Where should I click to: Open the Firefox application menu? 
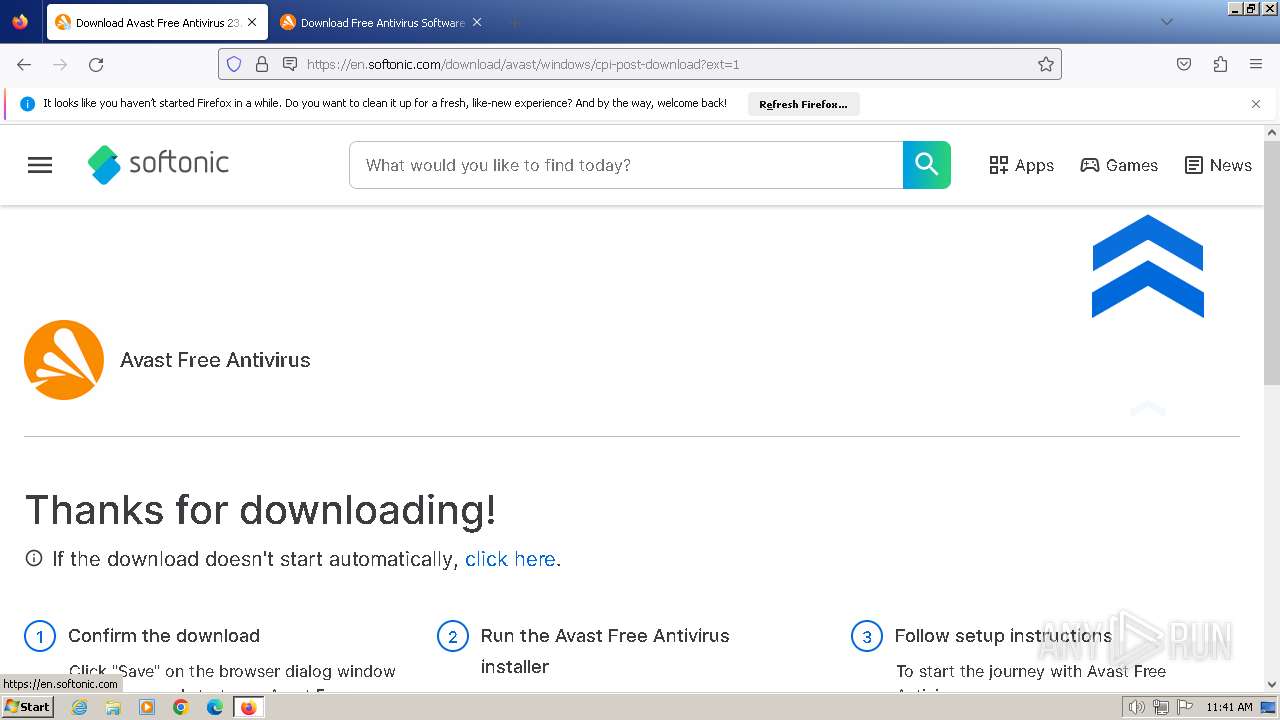(x=1256, y=64)
